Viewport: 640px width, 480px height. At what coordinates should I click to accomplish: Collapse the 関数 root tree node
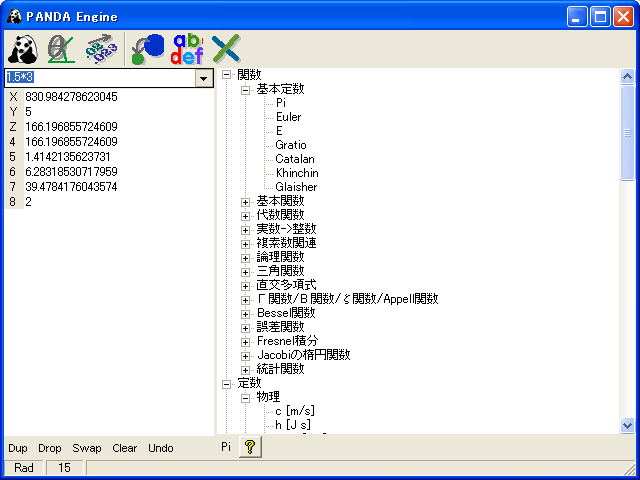pos(226,75)
